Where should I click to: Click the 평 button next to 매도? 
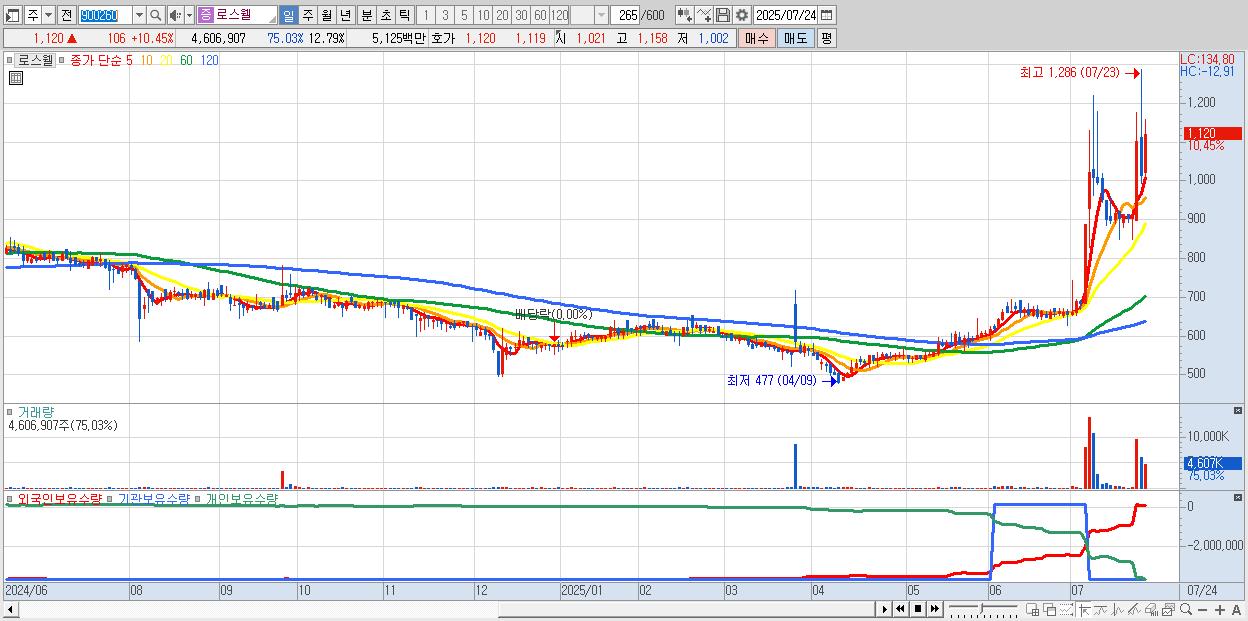(826, 38)
